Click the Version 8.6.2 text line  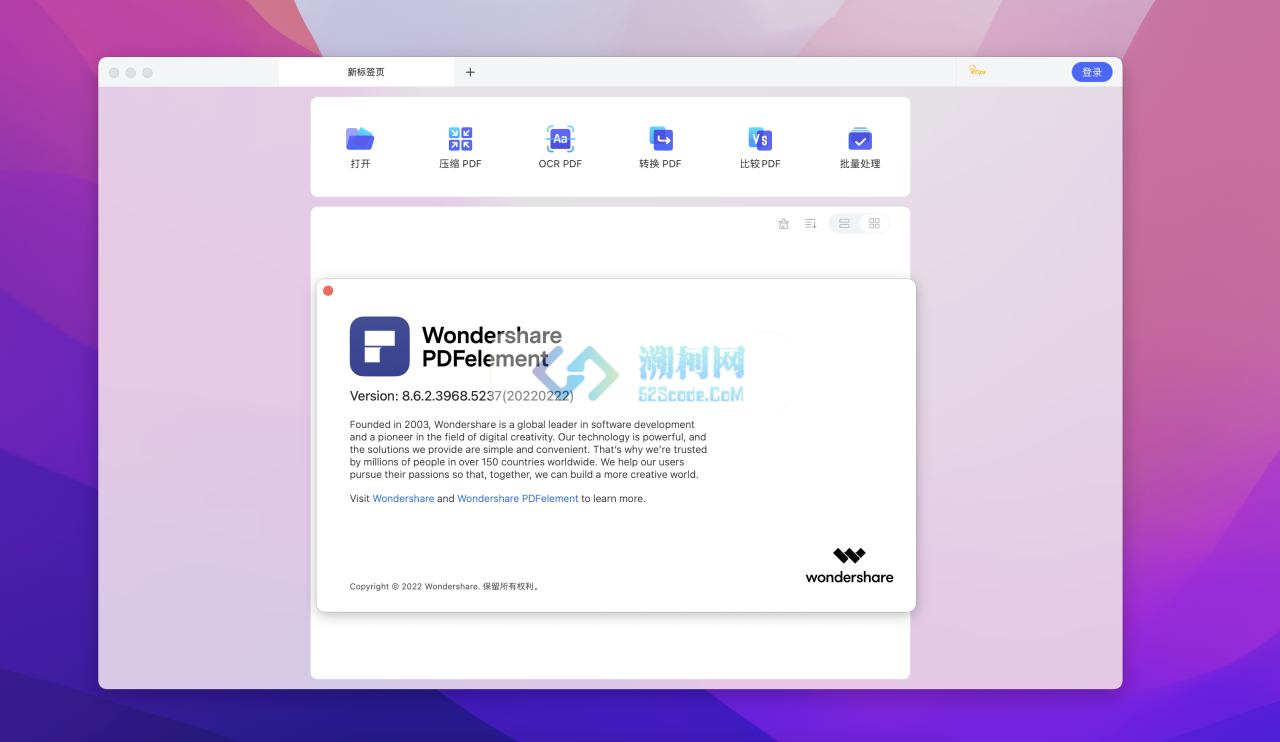point(461,395)
